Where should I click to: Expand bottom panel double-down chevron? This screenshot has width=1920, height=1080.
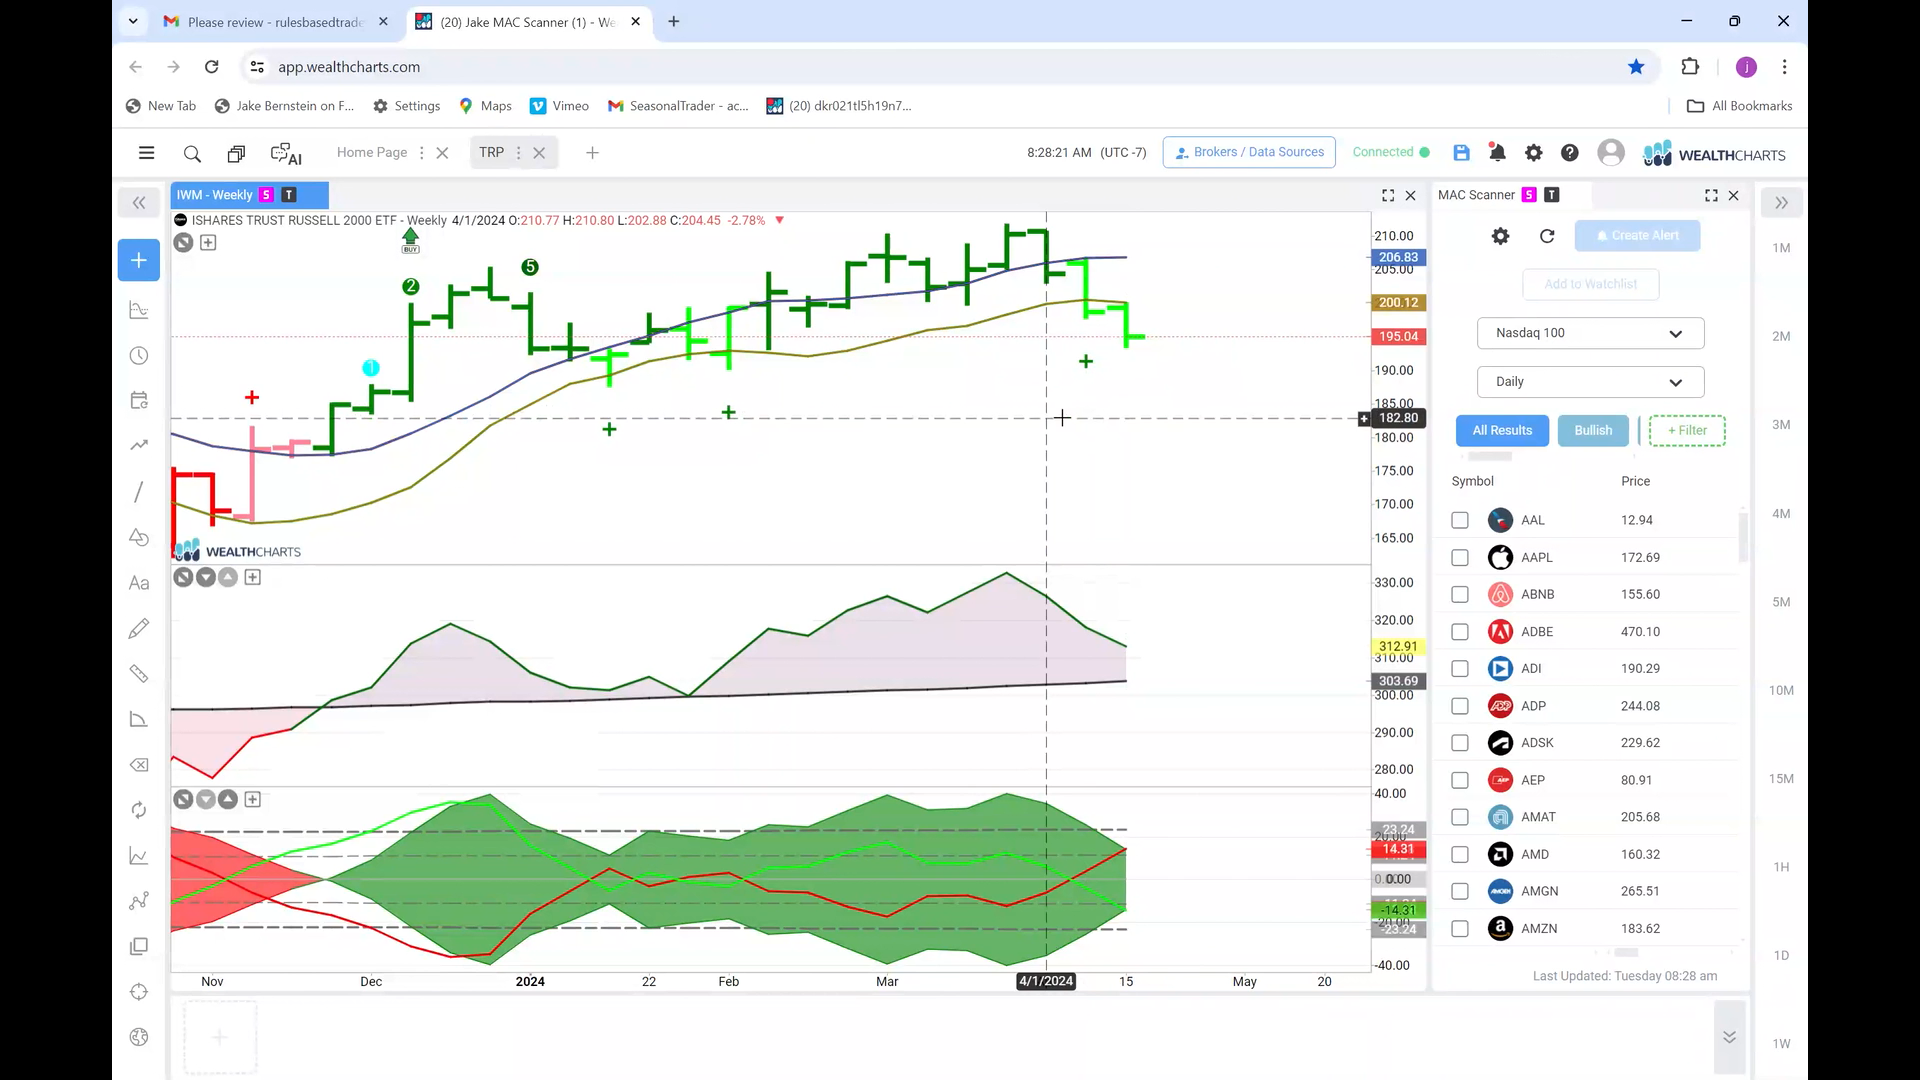coord(1729,1037)
